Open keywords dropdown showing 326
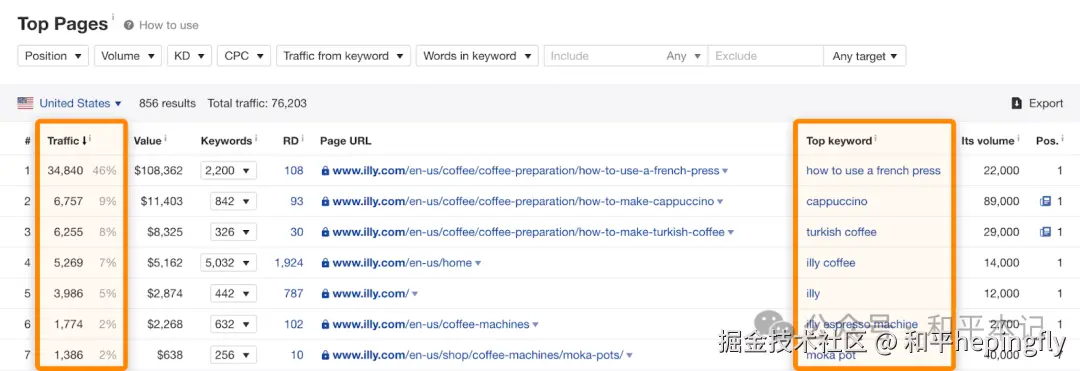This screenshot has width=1080, height=371. 233,232
